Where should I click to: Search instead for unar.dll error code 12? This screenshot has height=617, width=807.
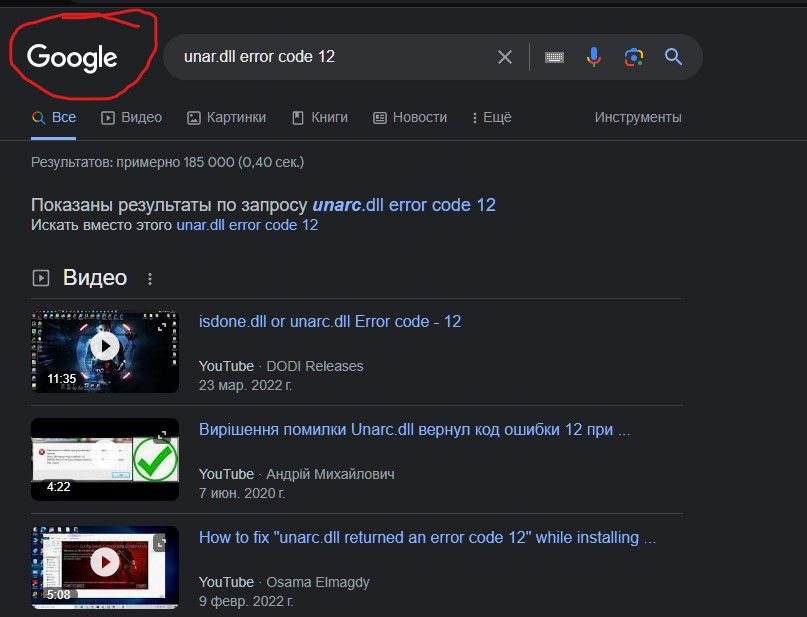click(x=247, y=225)
